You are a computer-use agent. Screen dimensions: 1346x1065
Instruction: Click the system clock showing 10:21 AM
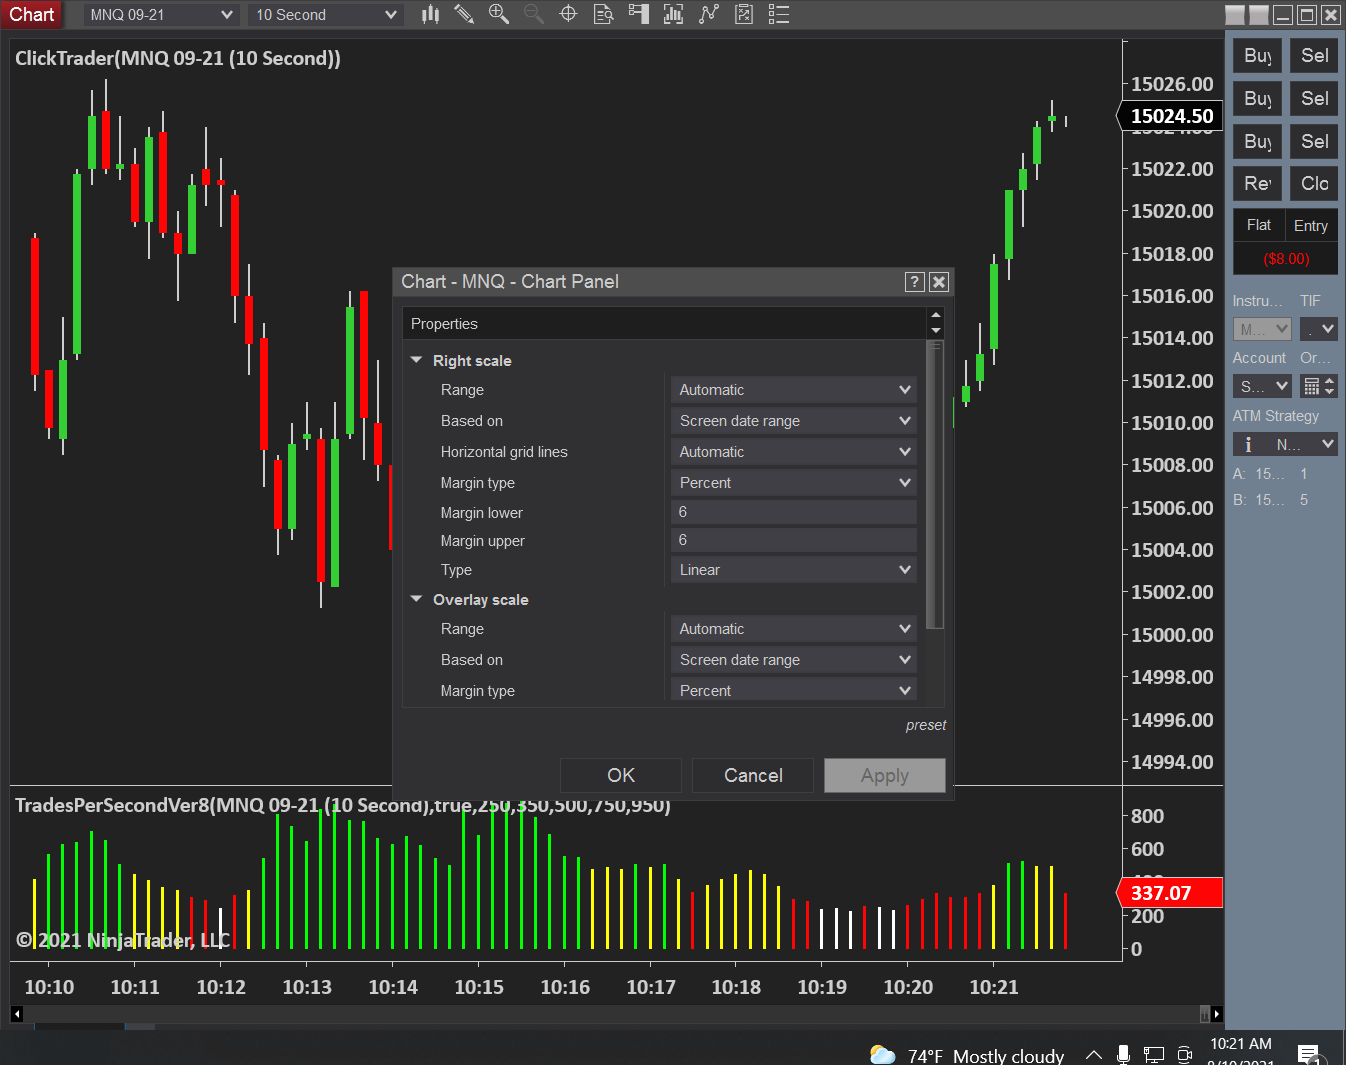coord(1241,1044)
